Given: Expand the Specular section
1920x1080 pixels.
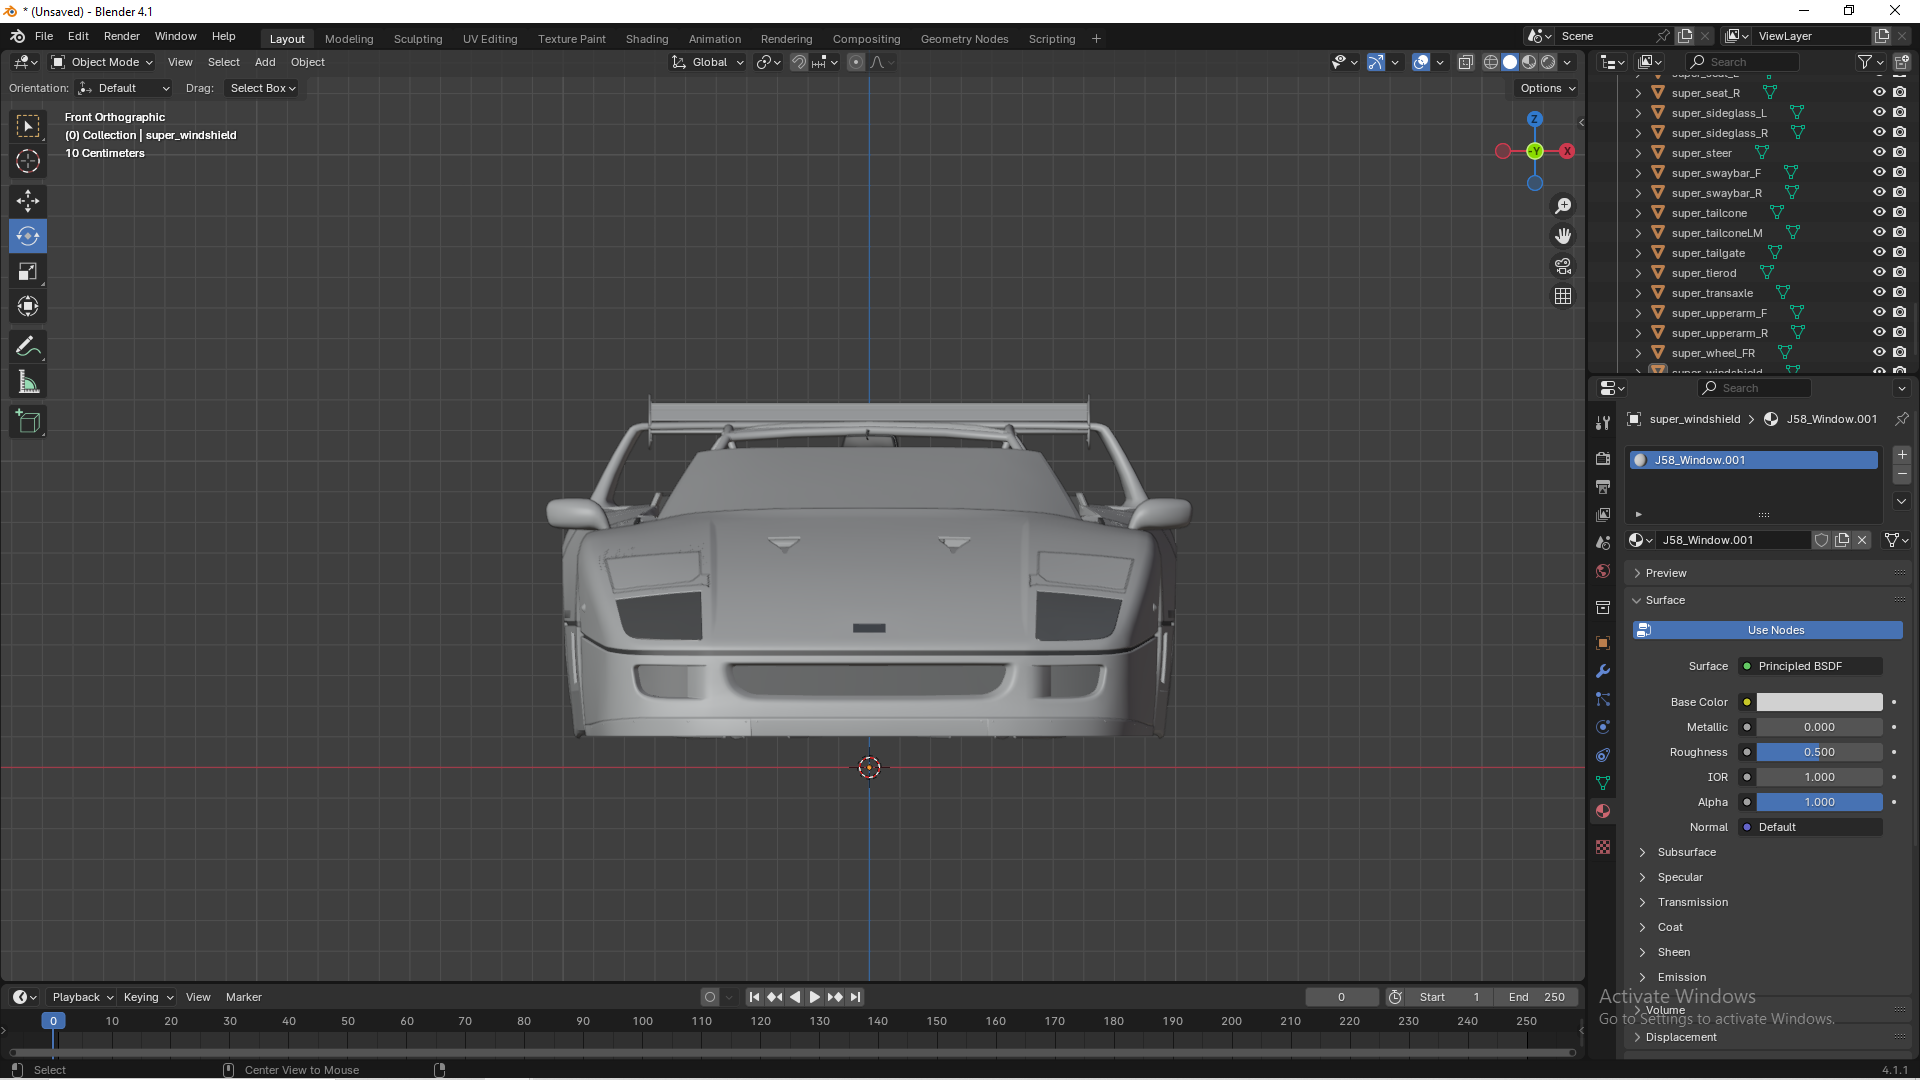Looking at the screenshot, I should coord(1680,877).
